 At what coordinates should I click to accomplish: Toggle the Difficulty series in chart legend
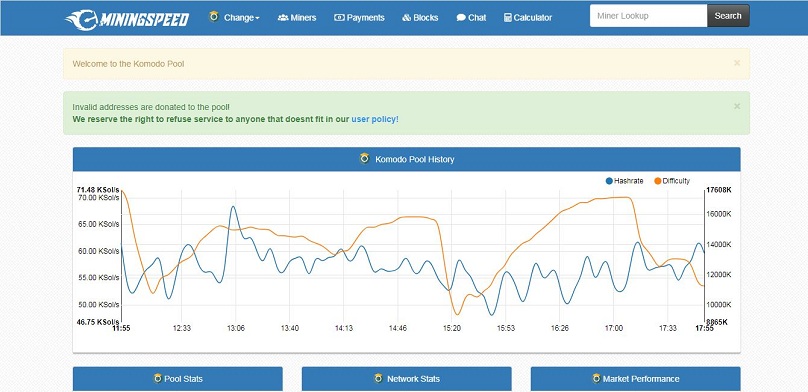(x=672, y=181)
